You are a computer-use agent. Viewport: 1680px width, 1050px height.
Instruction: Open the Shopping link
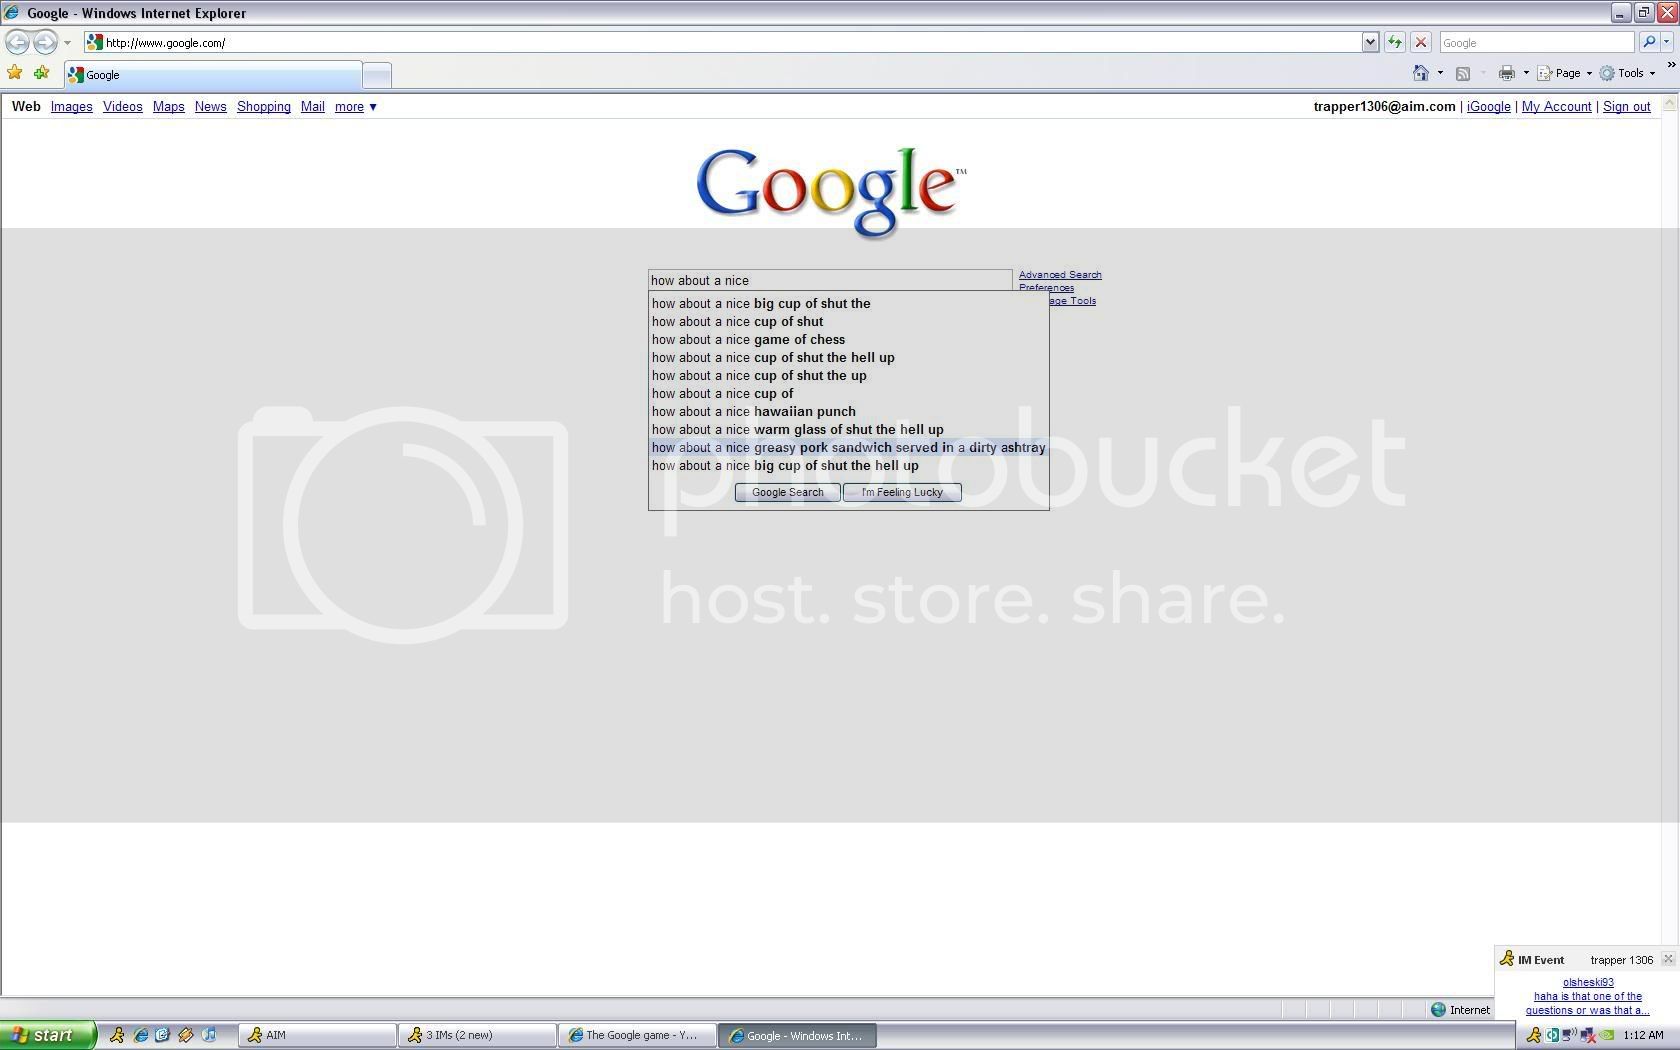[264, 106]
